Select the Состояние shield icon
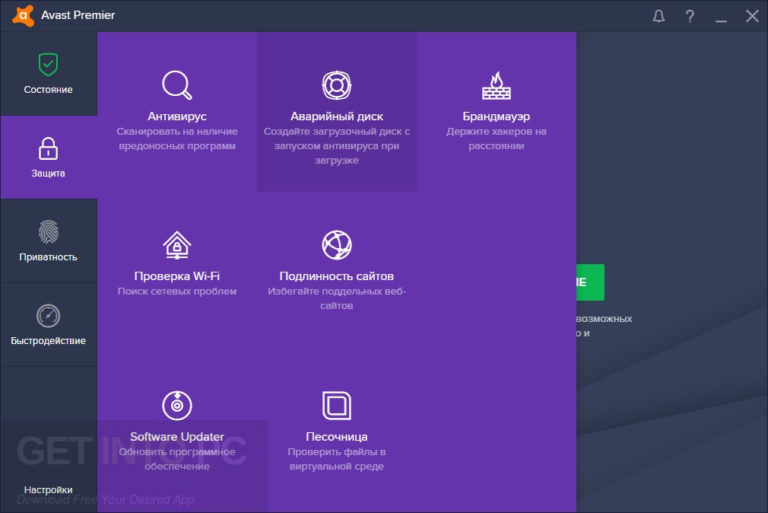768x513 pixels. point(48,64)
